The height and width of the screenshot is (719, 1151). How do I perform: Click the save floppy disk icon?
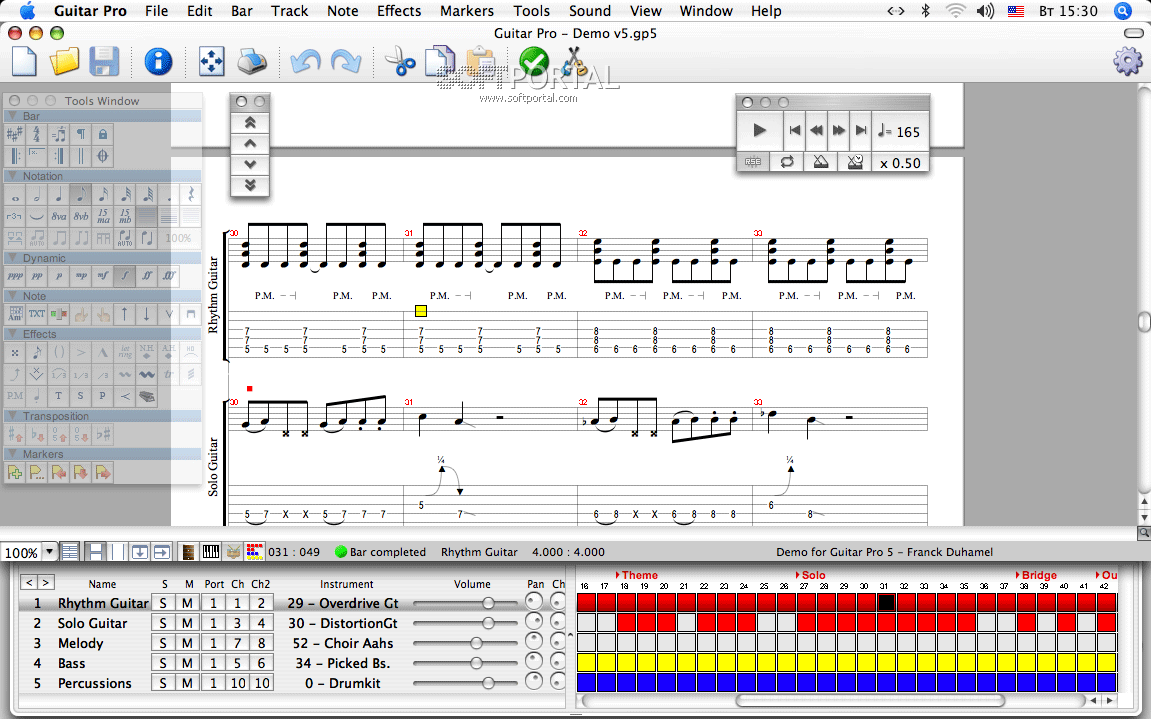click(x=104, y=62)
